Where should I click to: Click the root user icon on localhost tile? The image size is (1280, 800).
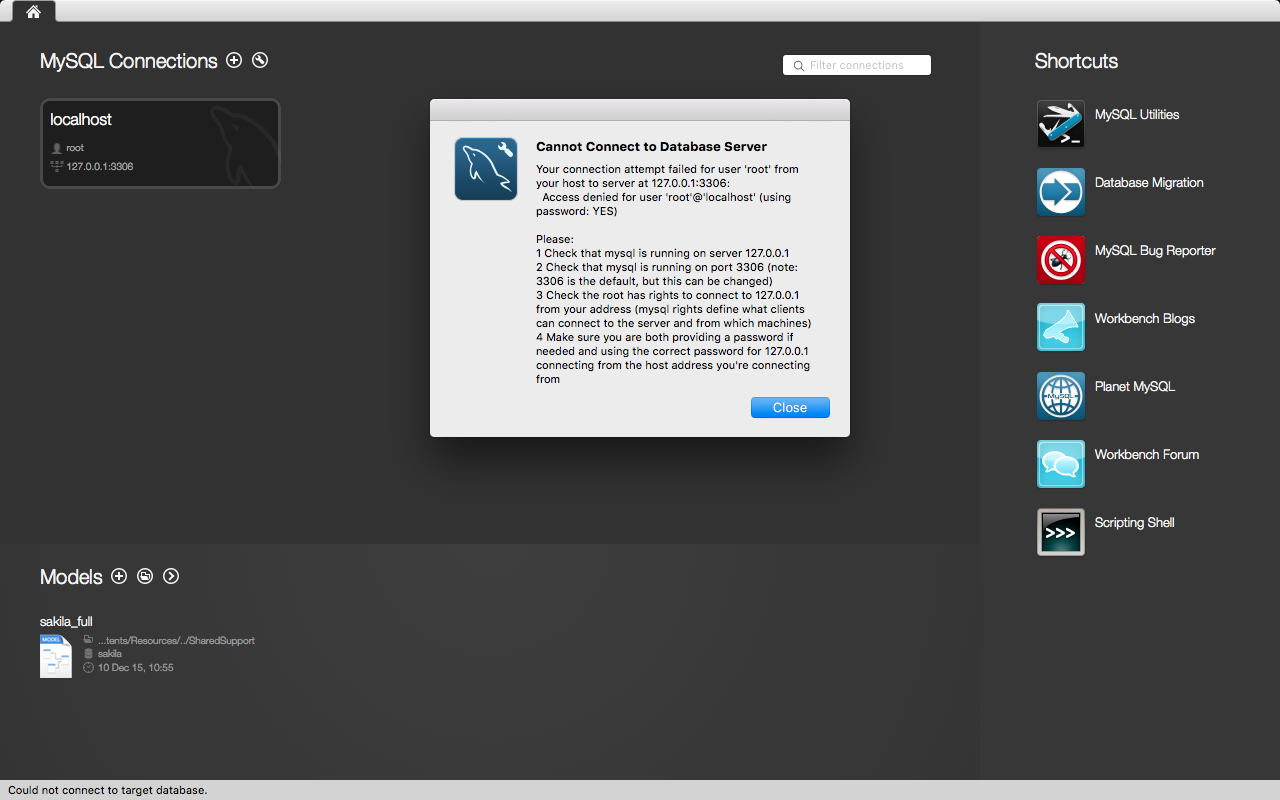click(x=57, y=148)
